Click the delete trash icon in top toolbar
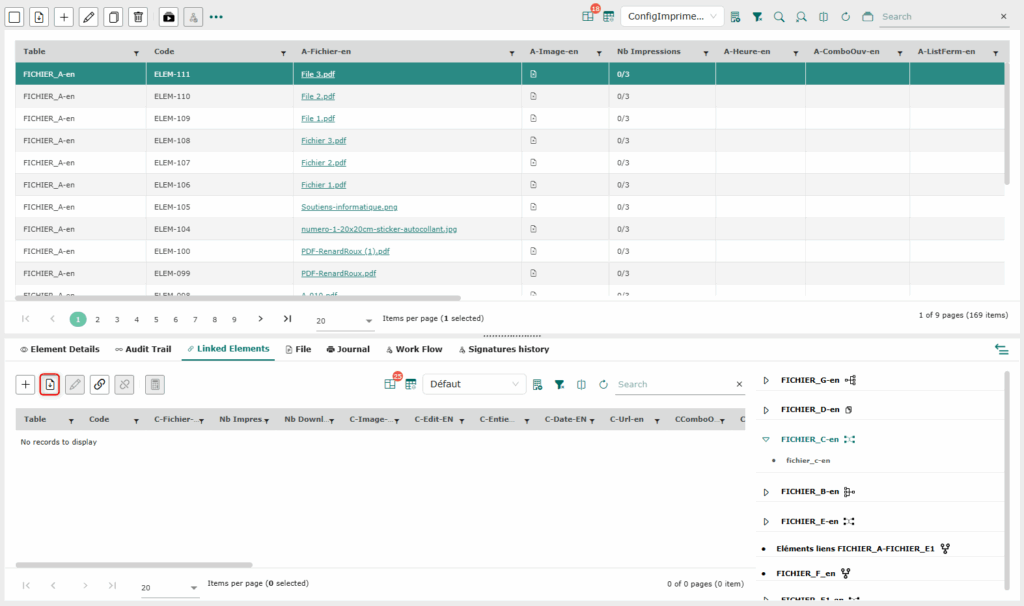Viewport: 1024px width, 606px height. (138, 17)
